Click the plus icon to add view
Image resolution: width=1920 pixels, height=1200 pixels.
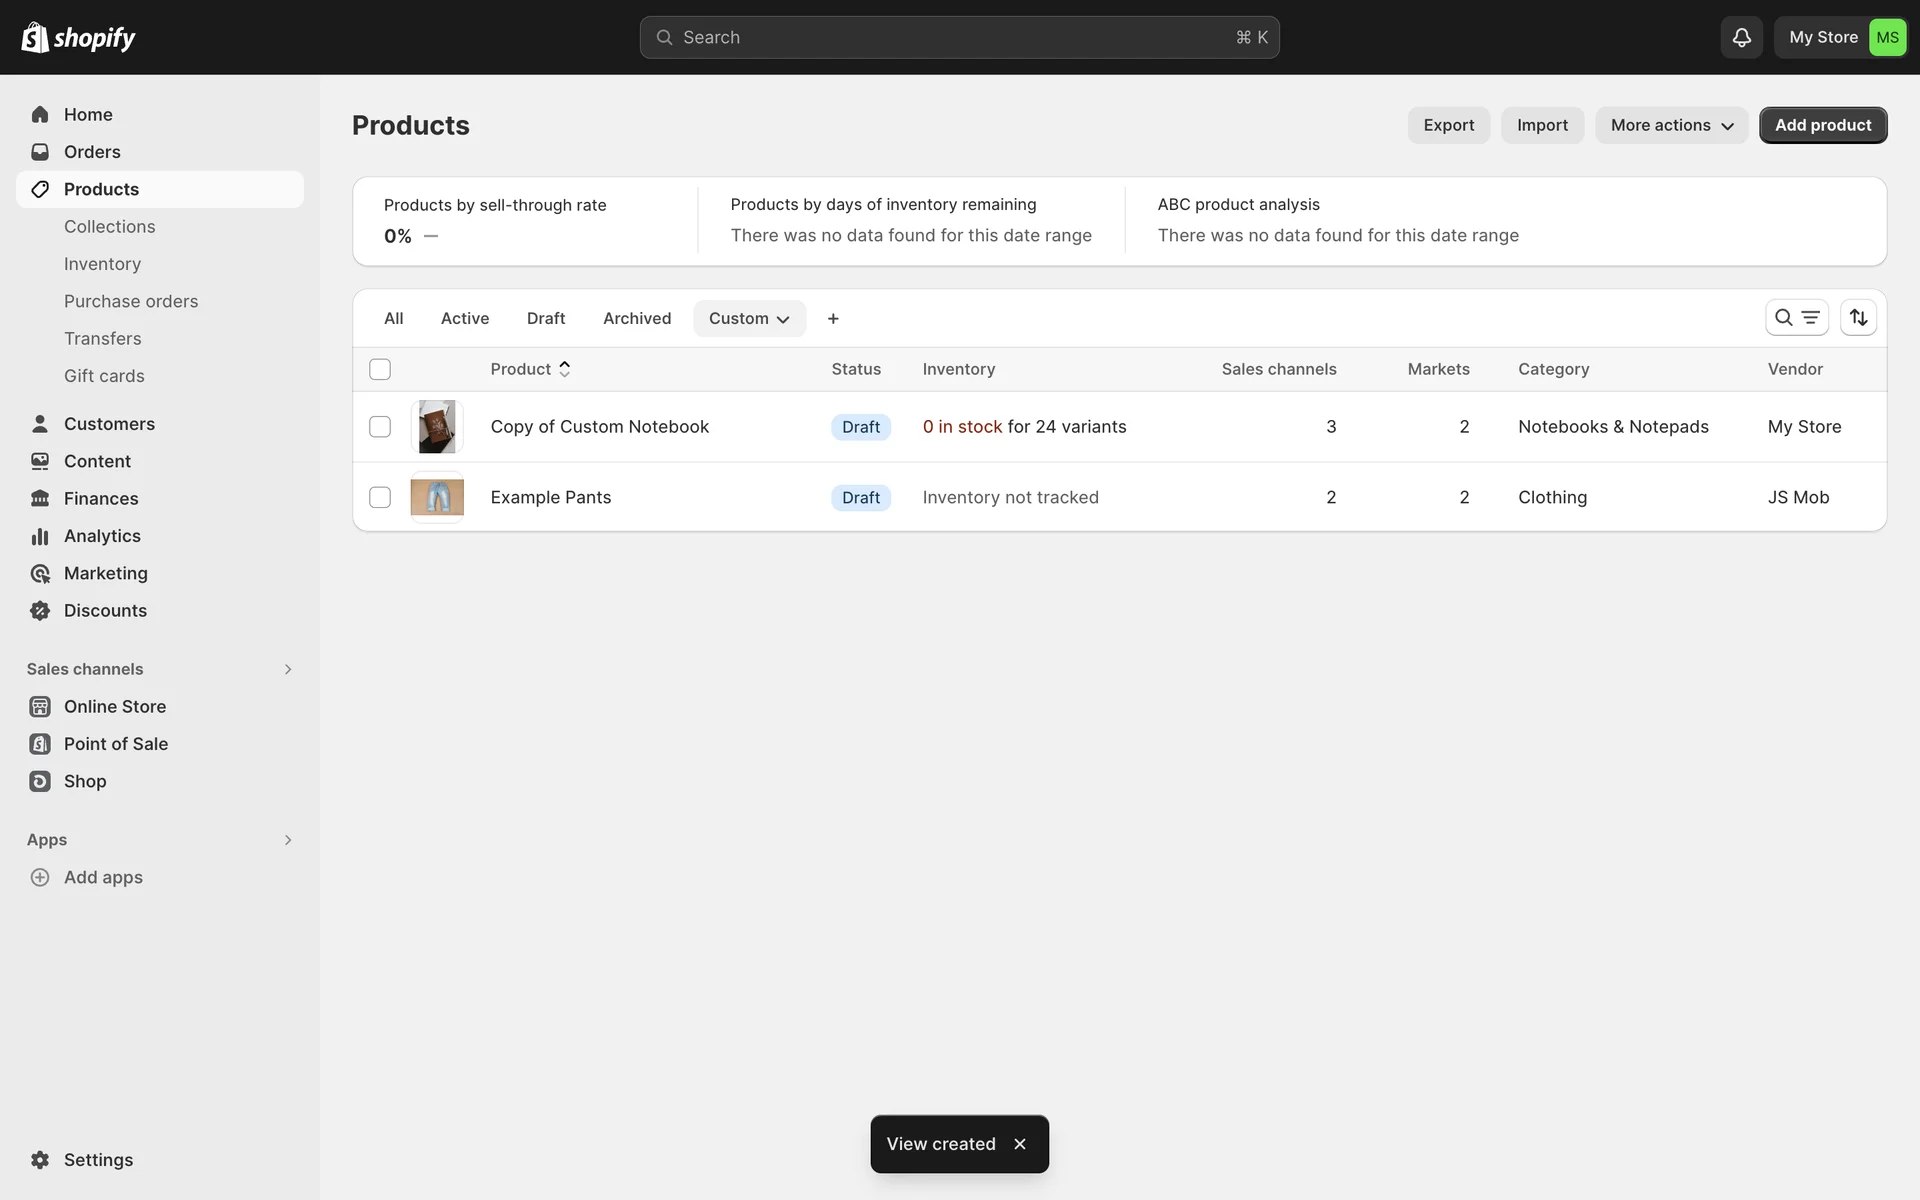coord(833,319)
